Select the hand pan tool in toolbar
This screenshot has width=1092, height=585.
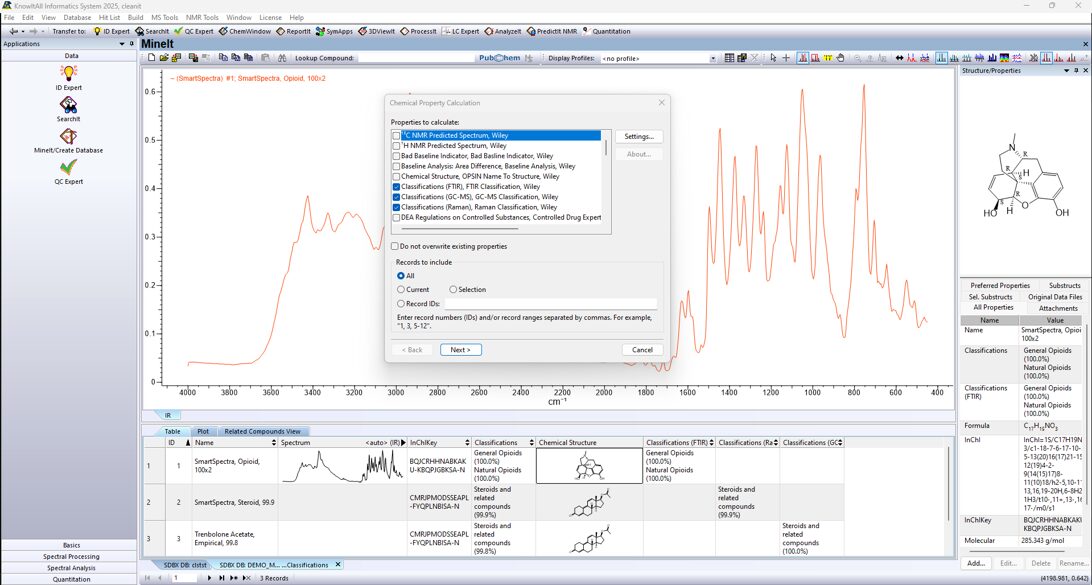(x=841, y=58)
